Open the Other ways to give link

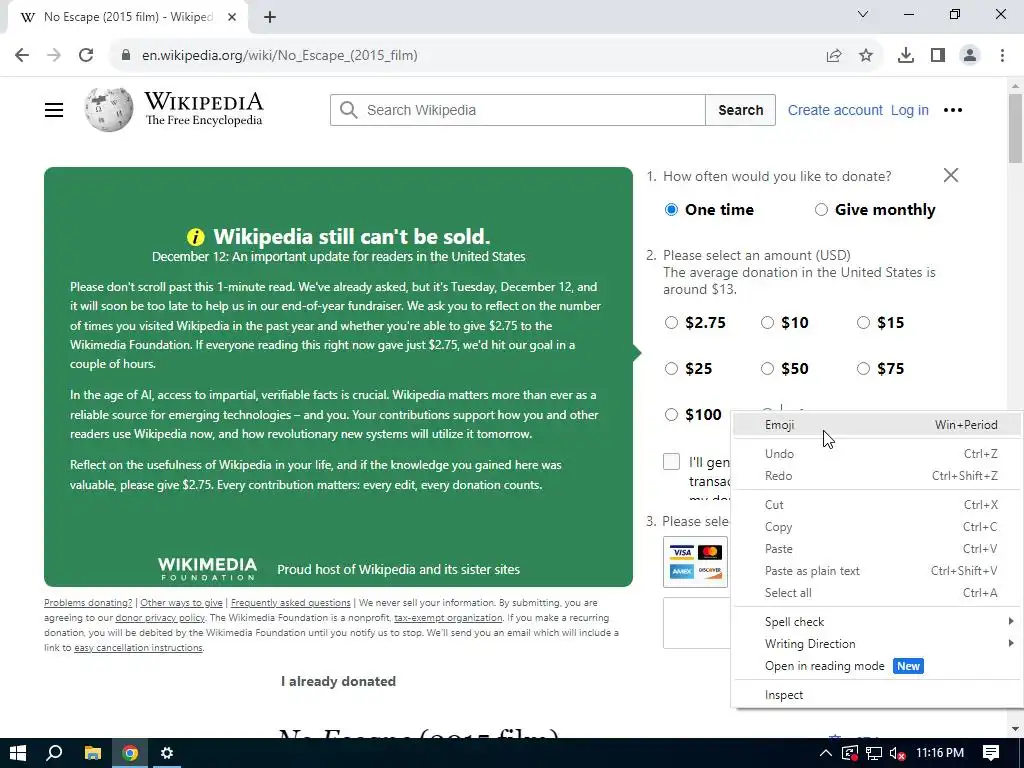182,603
